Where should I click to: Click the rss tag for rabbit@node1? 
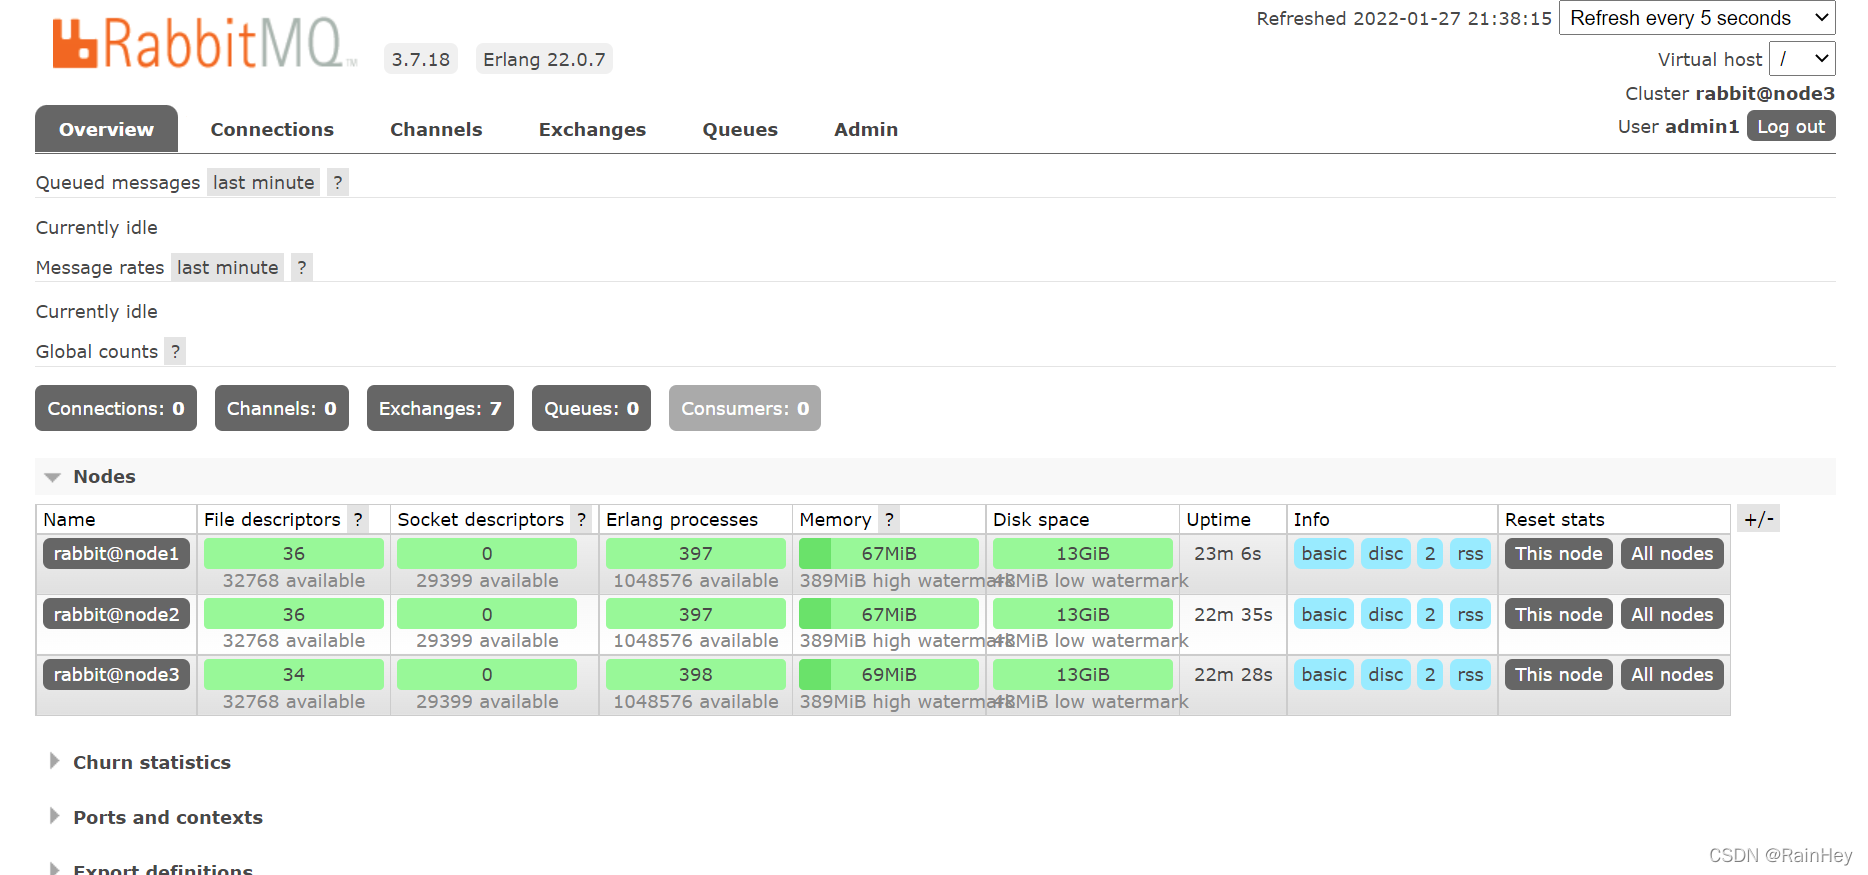(1470, 553)
